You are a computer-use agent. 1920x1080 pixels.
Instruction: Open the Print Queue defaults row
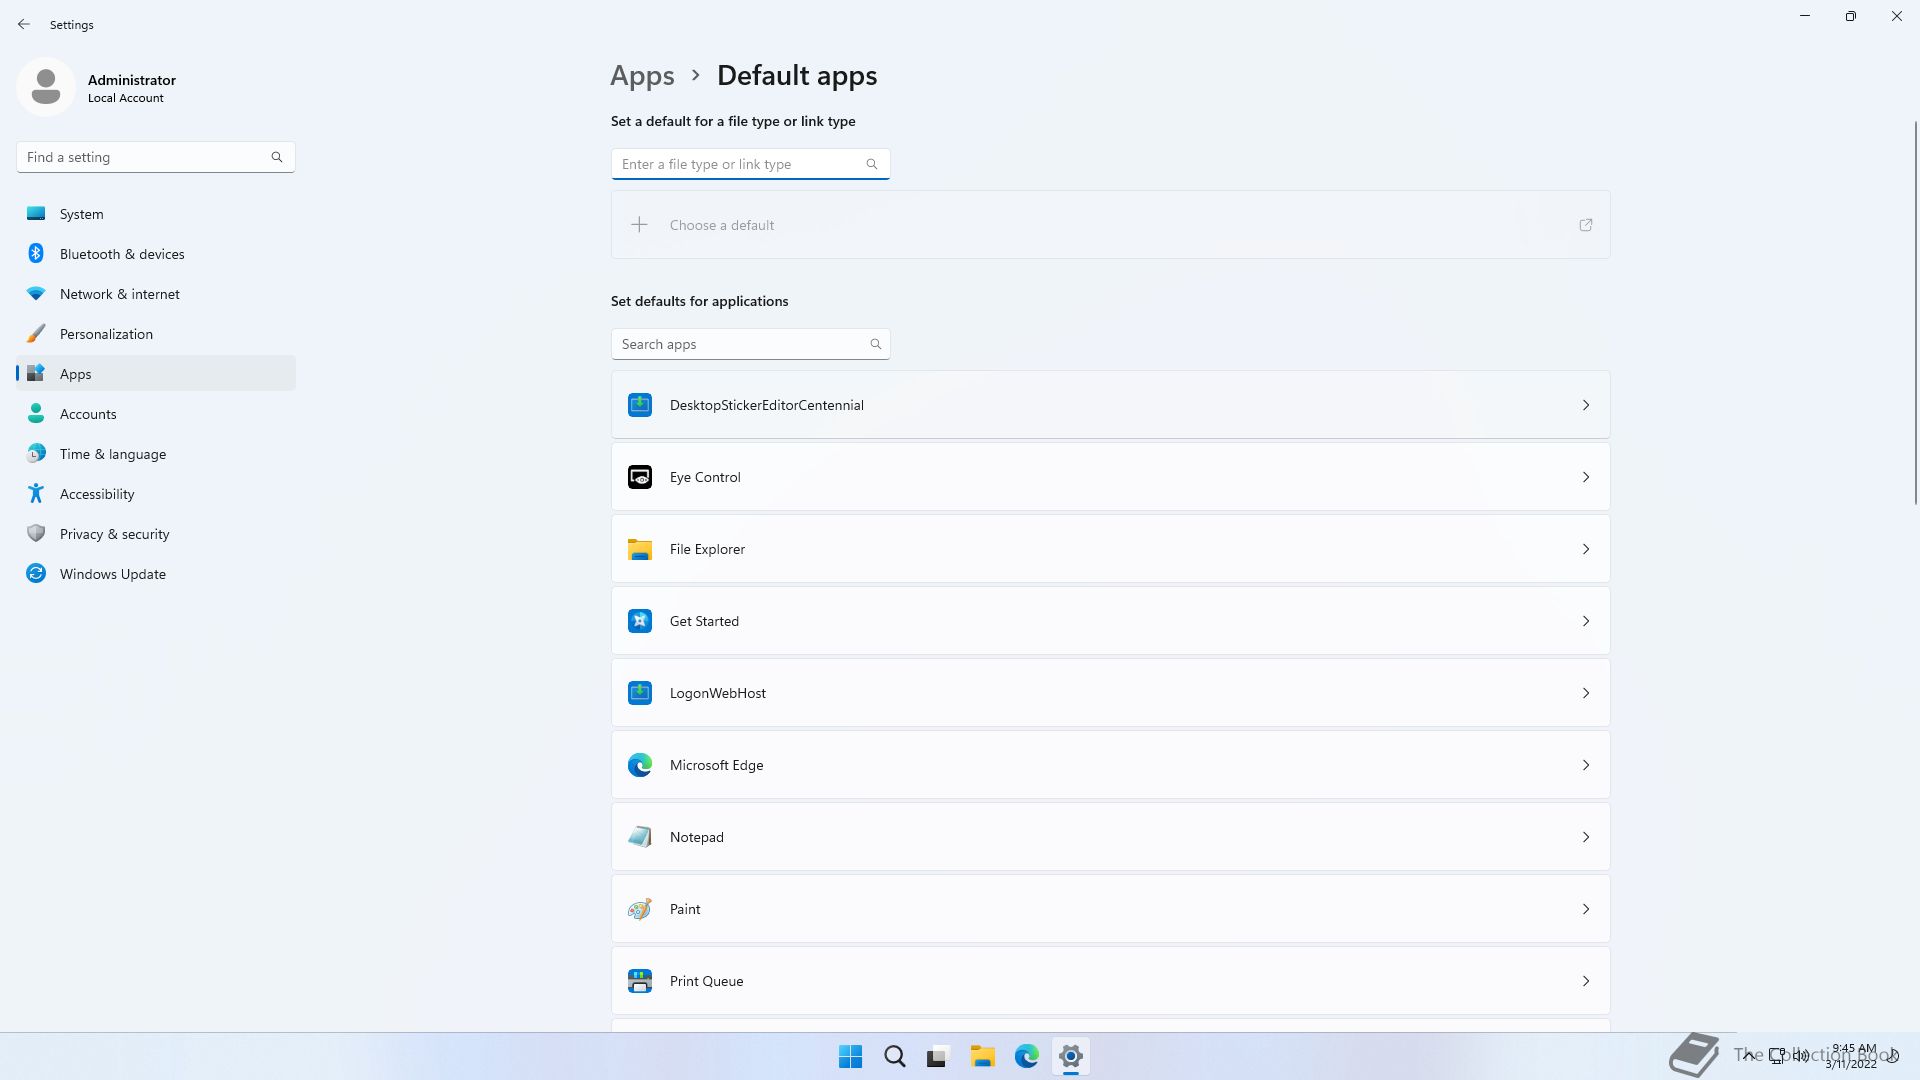tap(1110, 981)
